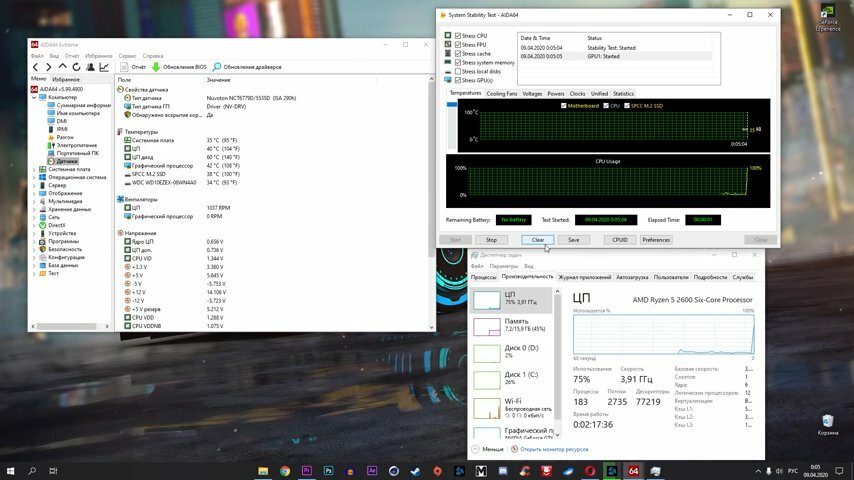The height and width of the screenshot is (480, 854).
Task: Toggle Stress GPU(s) checkbox
Action: pos(458,80)
